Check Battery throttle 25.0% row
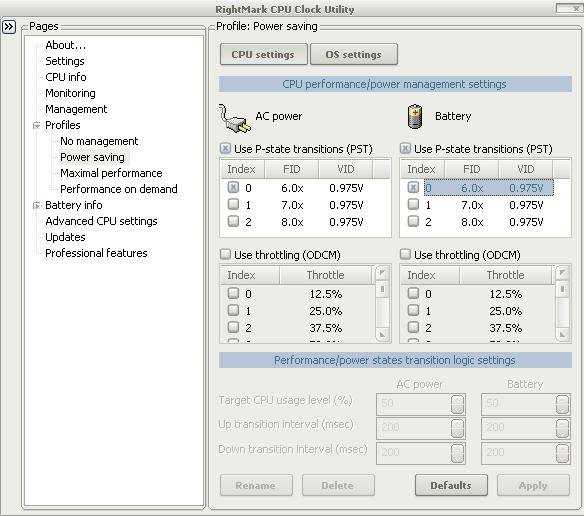Screen dimensions: 586x516 coord(413,310)
